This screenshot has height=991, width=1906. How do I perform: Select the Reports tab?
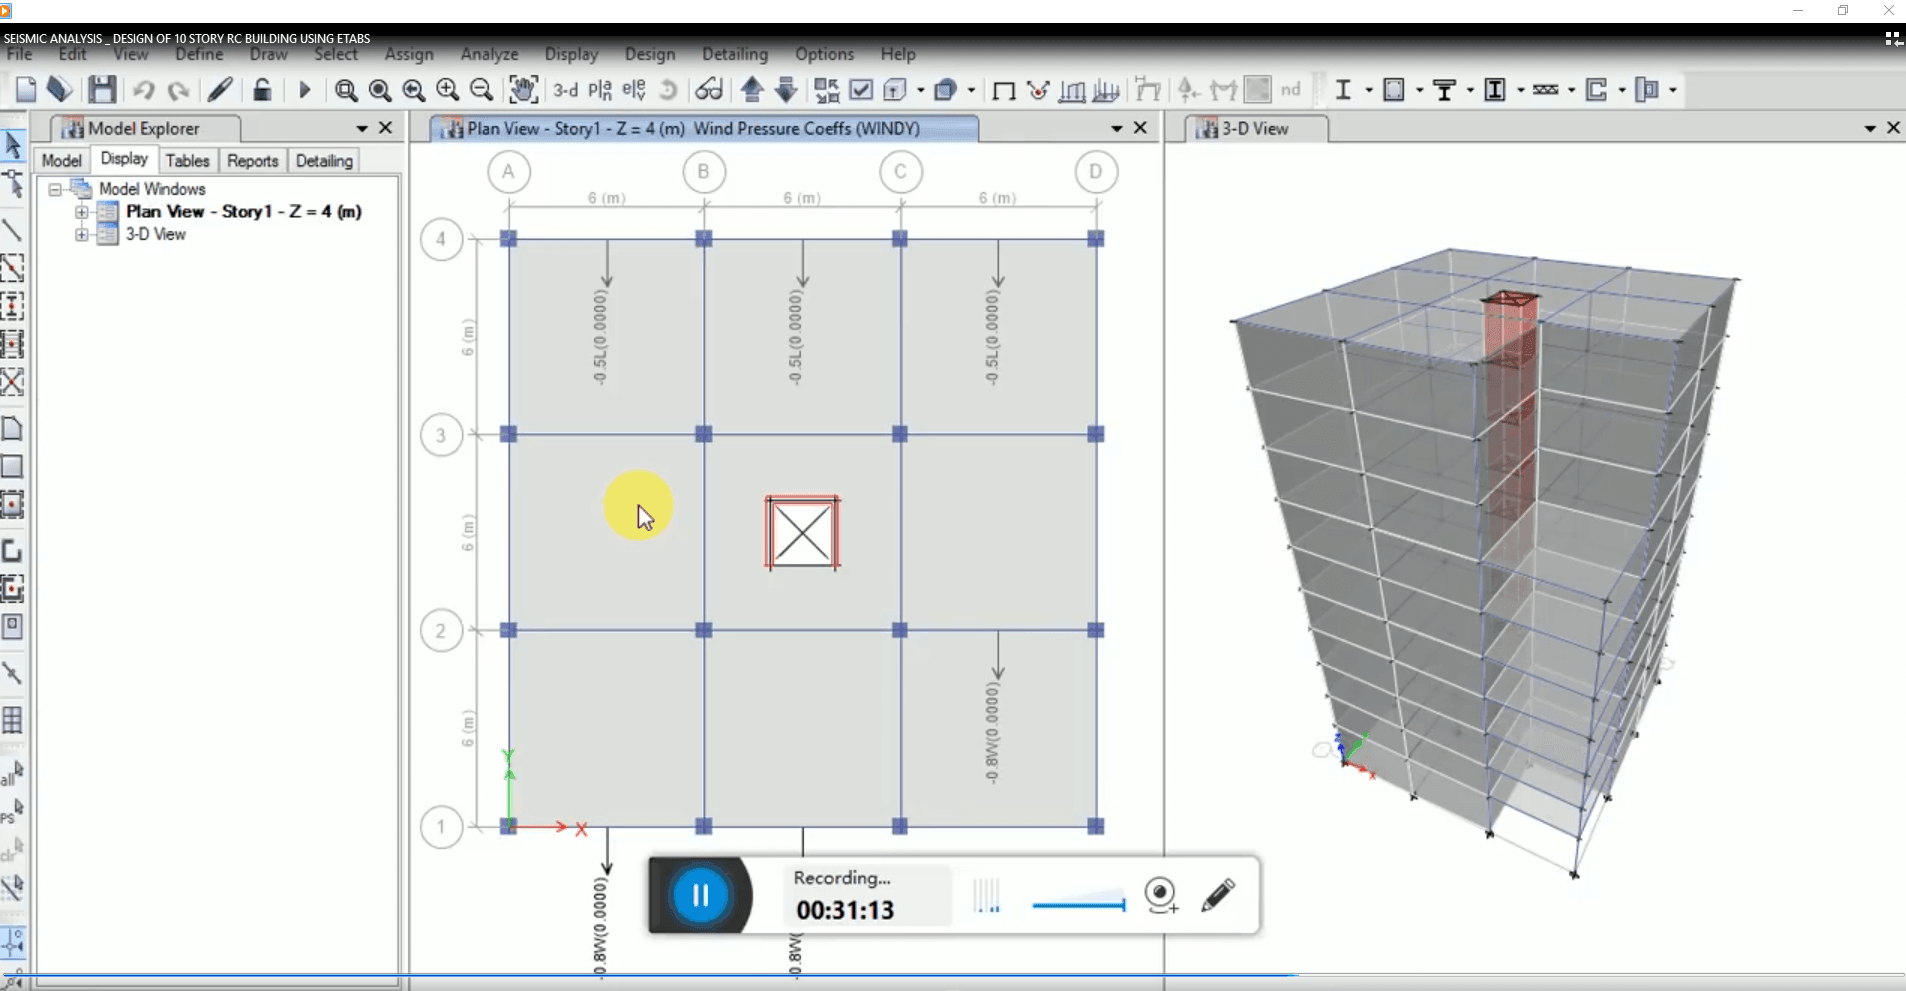(x=252, y=160)
